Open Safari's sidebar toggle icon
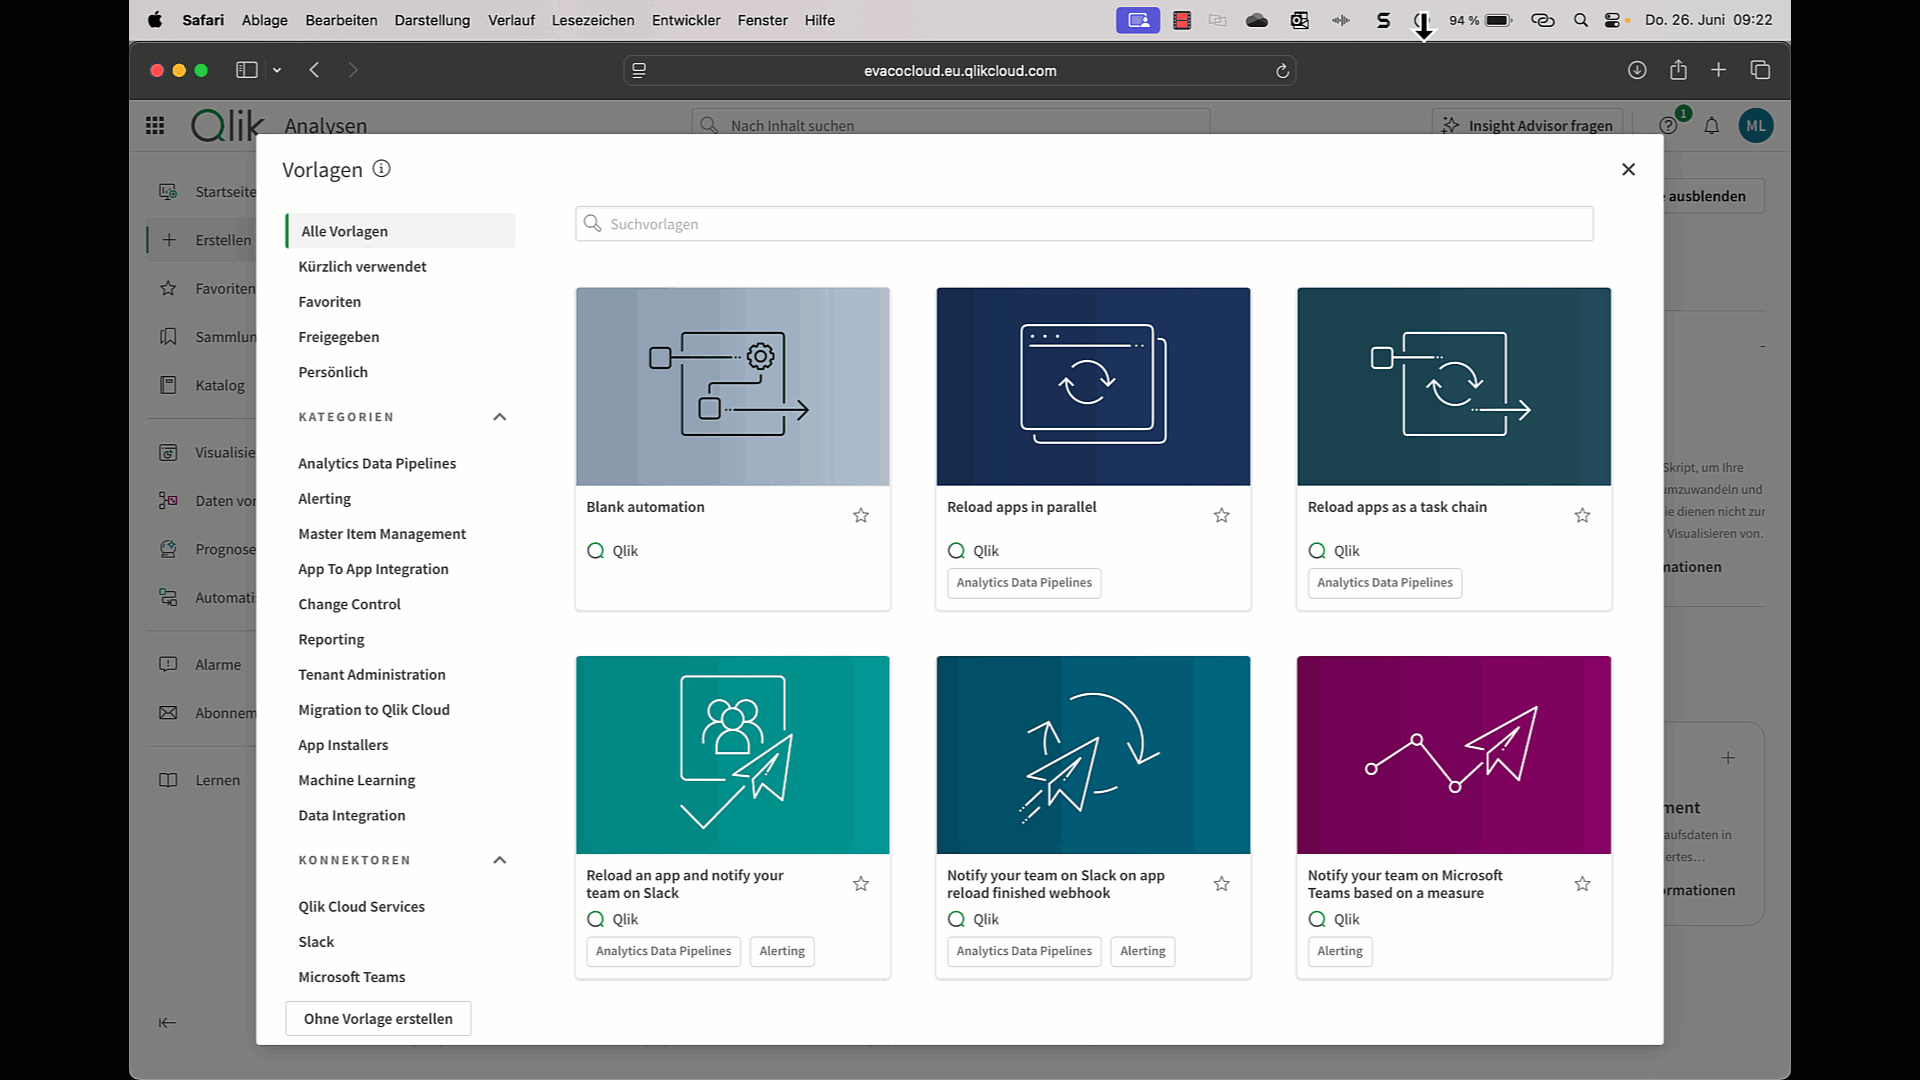This screenshot has height=1080, width=1920. [x=246, y=70]
